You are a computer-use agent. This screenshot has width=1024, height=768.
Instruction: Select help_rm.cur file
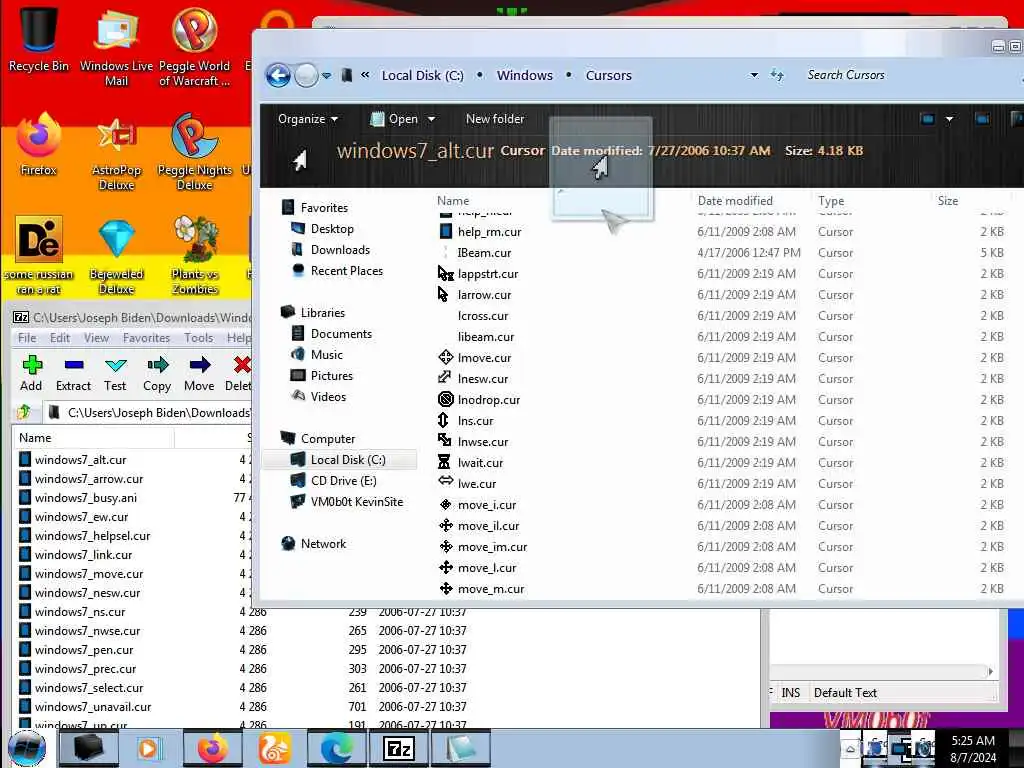pyautogui.click(x=489, y=232)
